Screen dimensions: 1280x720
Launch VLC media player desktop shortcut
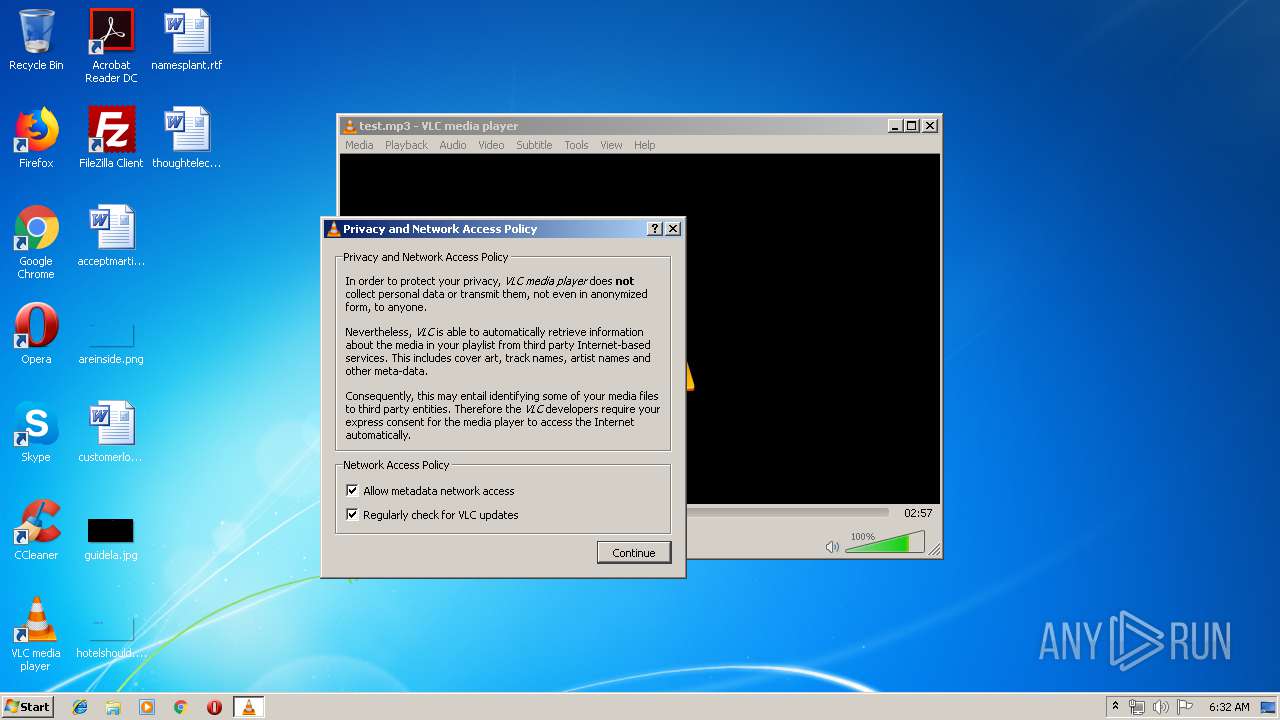(x=36, y=635)
